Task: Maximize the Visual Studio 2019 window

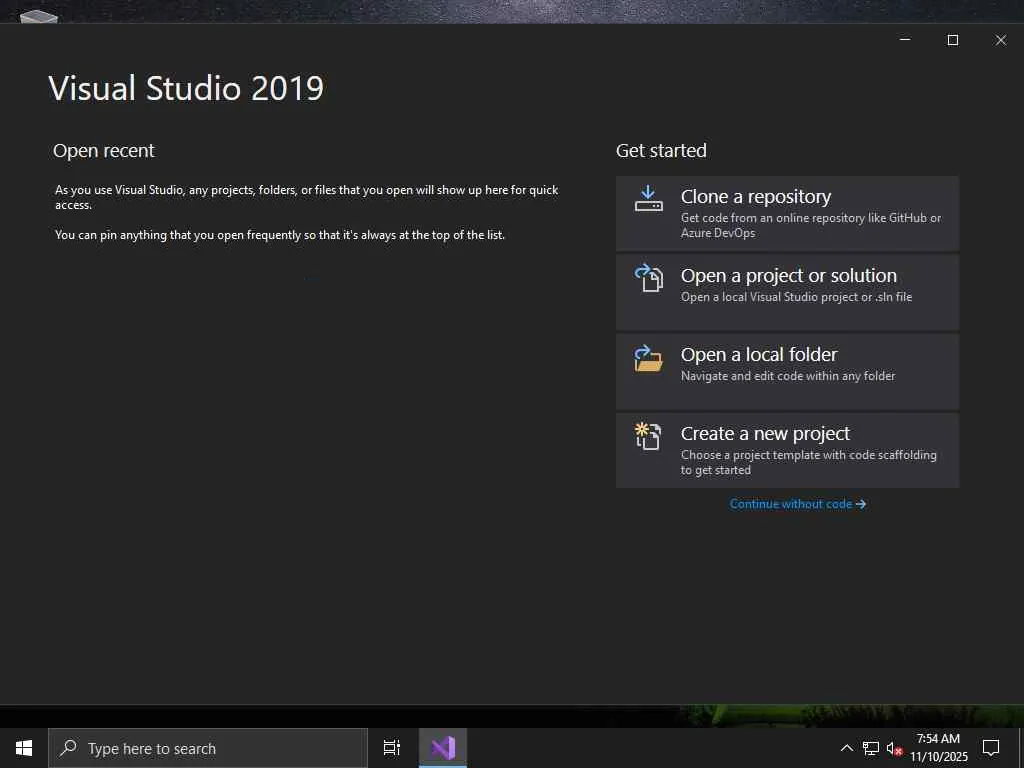Action: pos(953,40)
